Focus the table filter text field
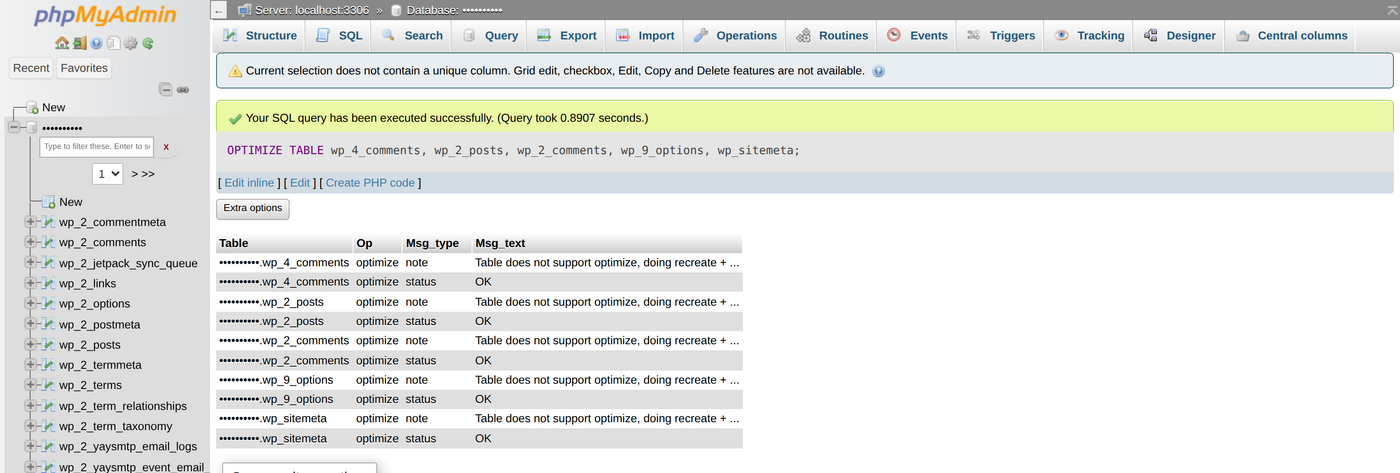Image resolution: width=1400 pixels, height=473 pixels. 97,147
